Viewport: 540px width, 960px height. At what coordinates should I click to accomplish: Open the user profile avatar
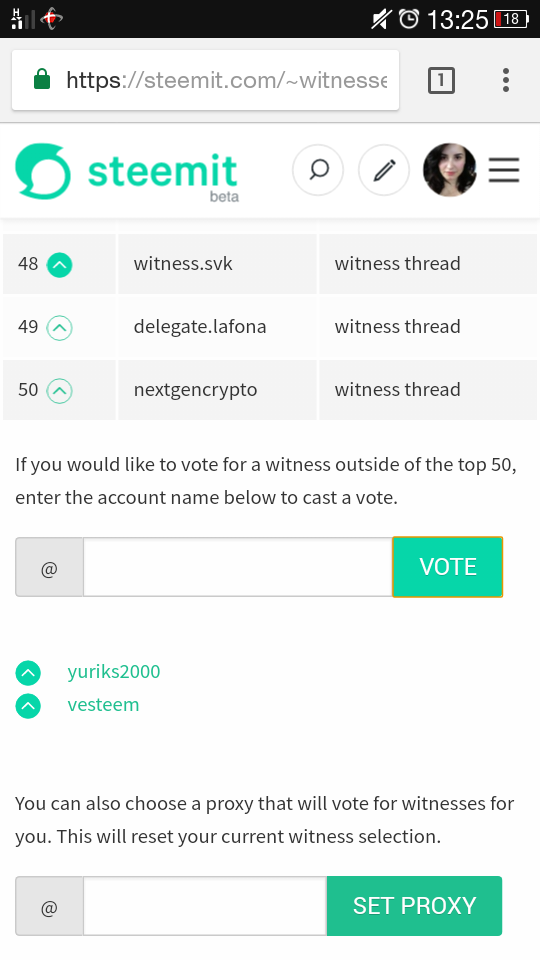(x=449, y=170)
